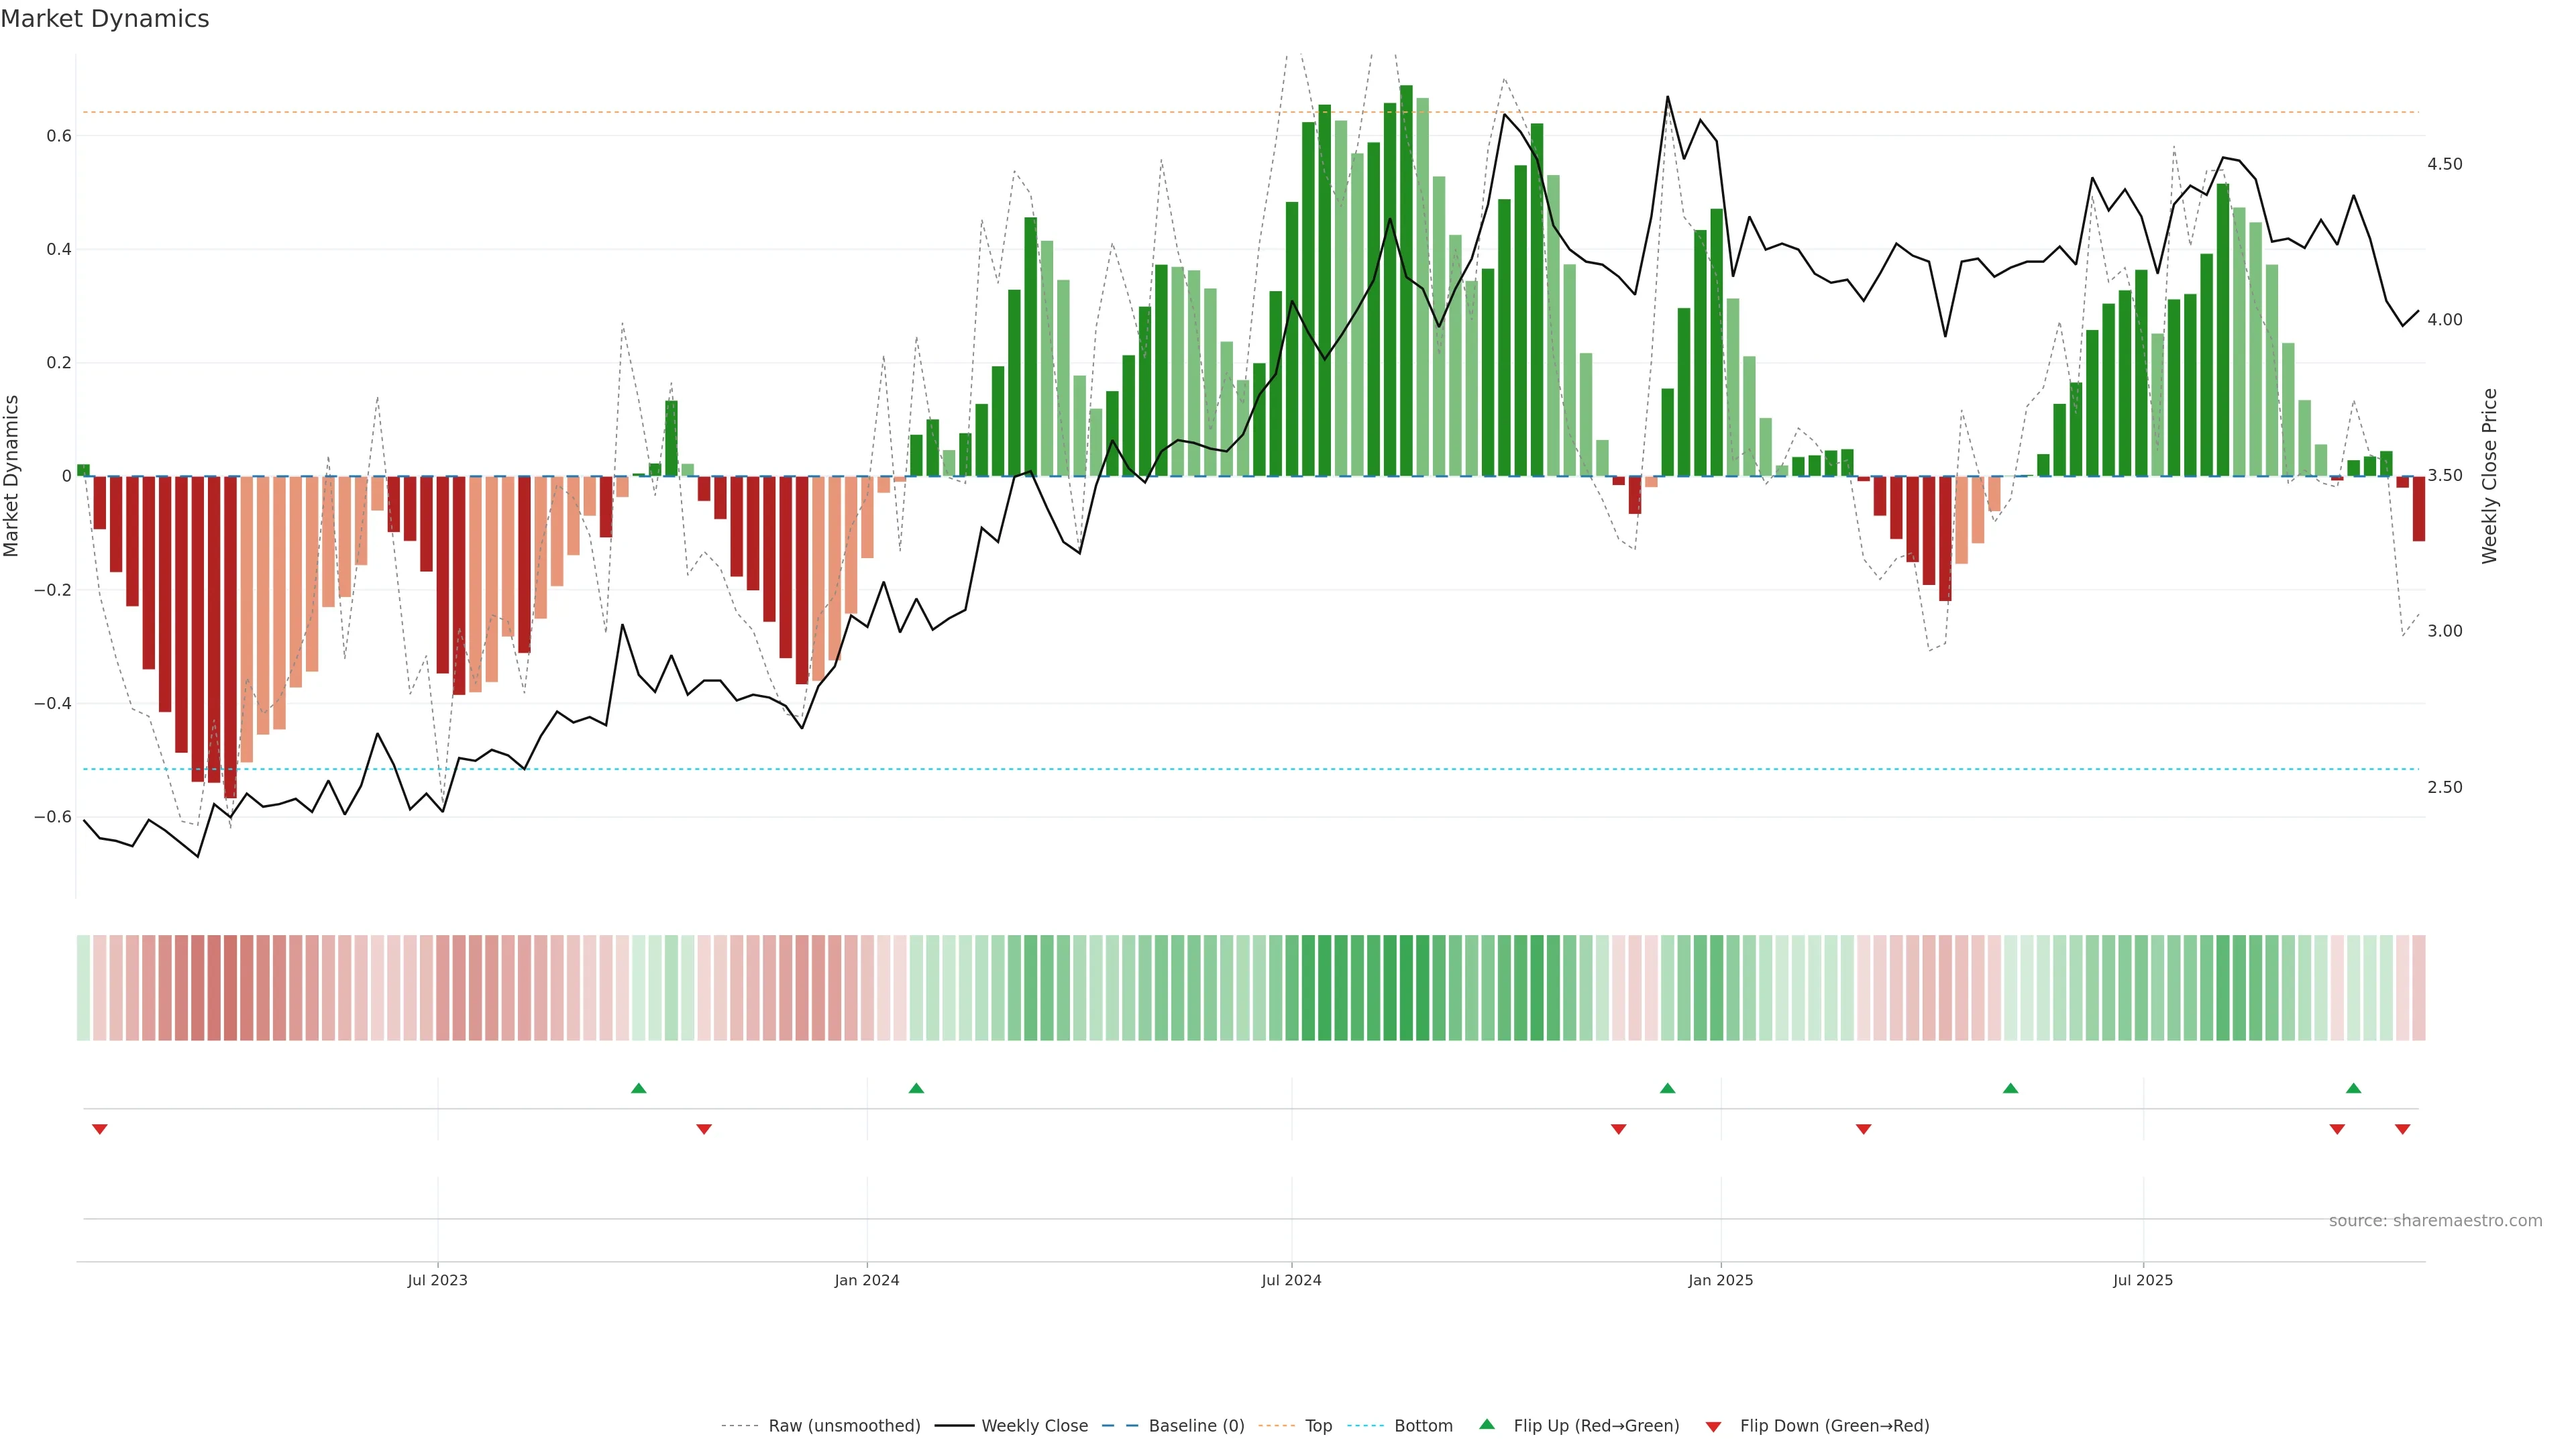Toggle the Baseline (0) legend entry
The width and height of the screenshot is (2576, 1449).
pos(1196,1426)
